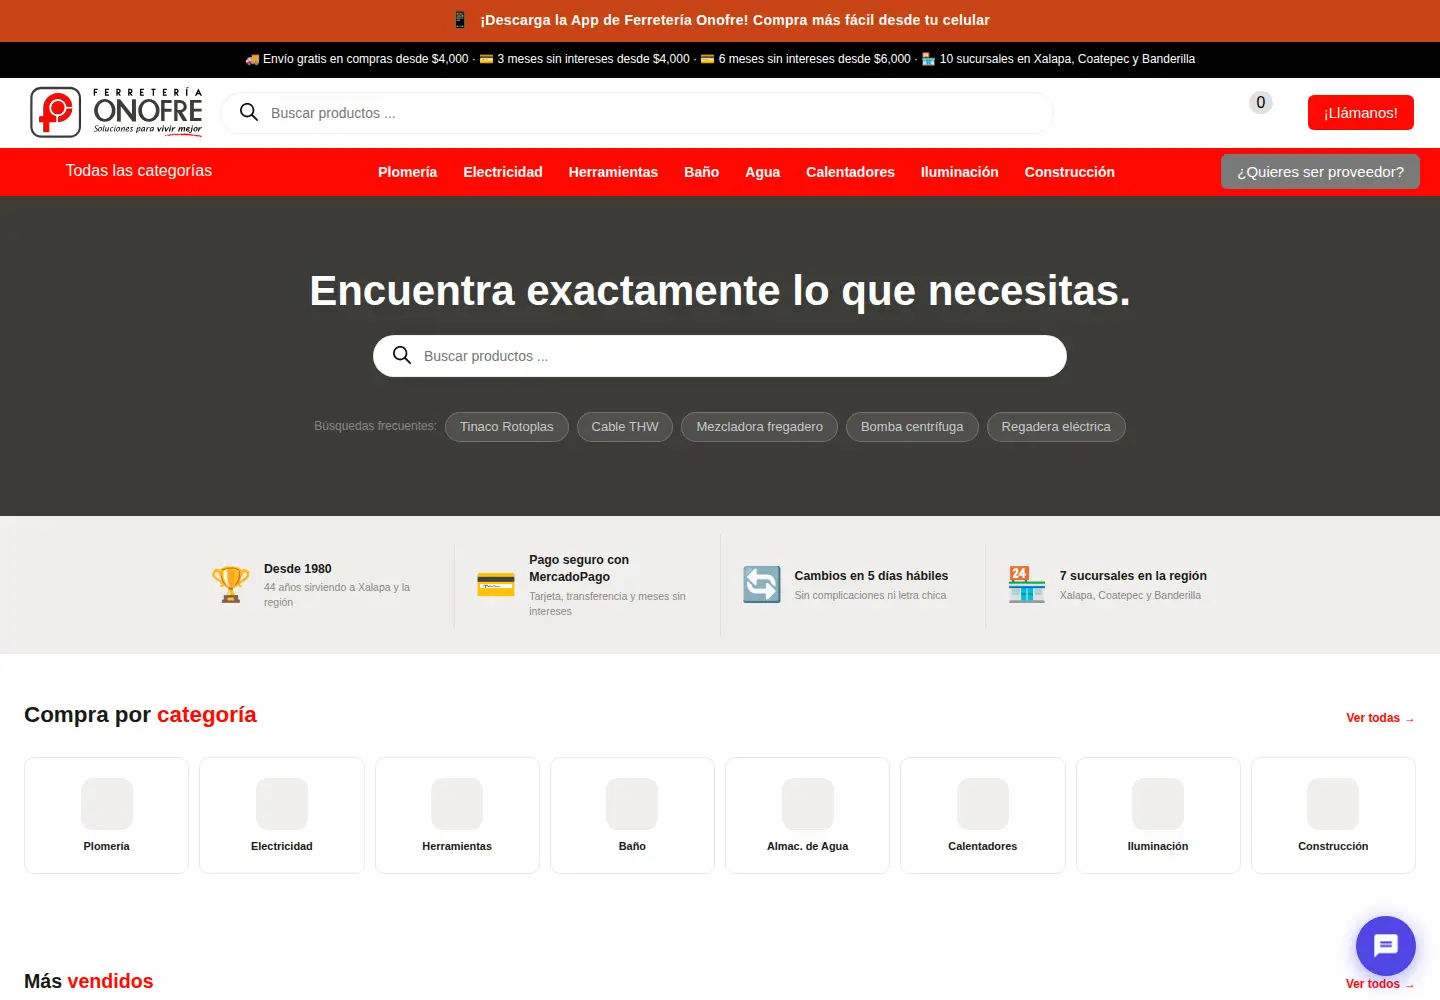Viewport: 1440px width, 1000px height.
Task: Select Baño in the navigation bar
Action: [701, 172]
